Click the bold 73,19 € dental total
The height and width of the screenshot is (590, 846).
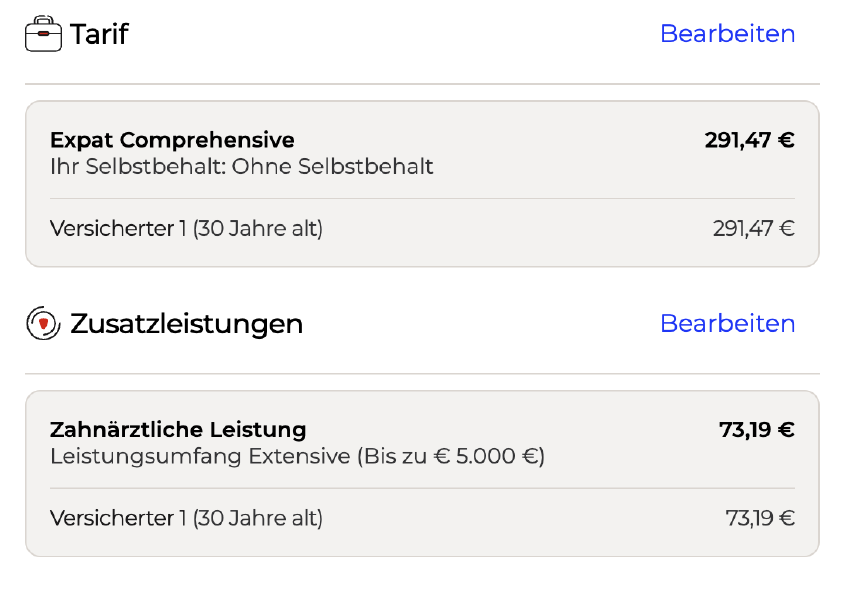click(756, 430)
